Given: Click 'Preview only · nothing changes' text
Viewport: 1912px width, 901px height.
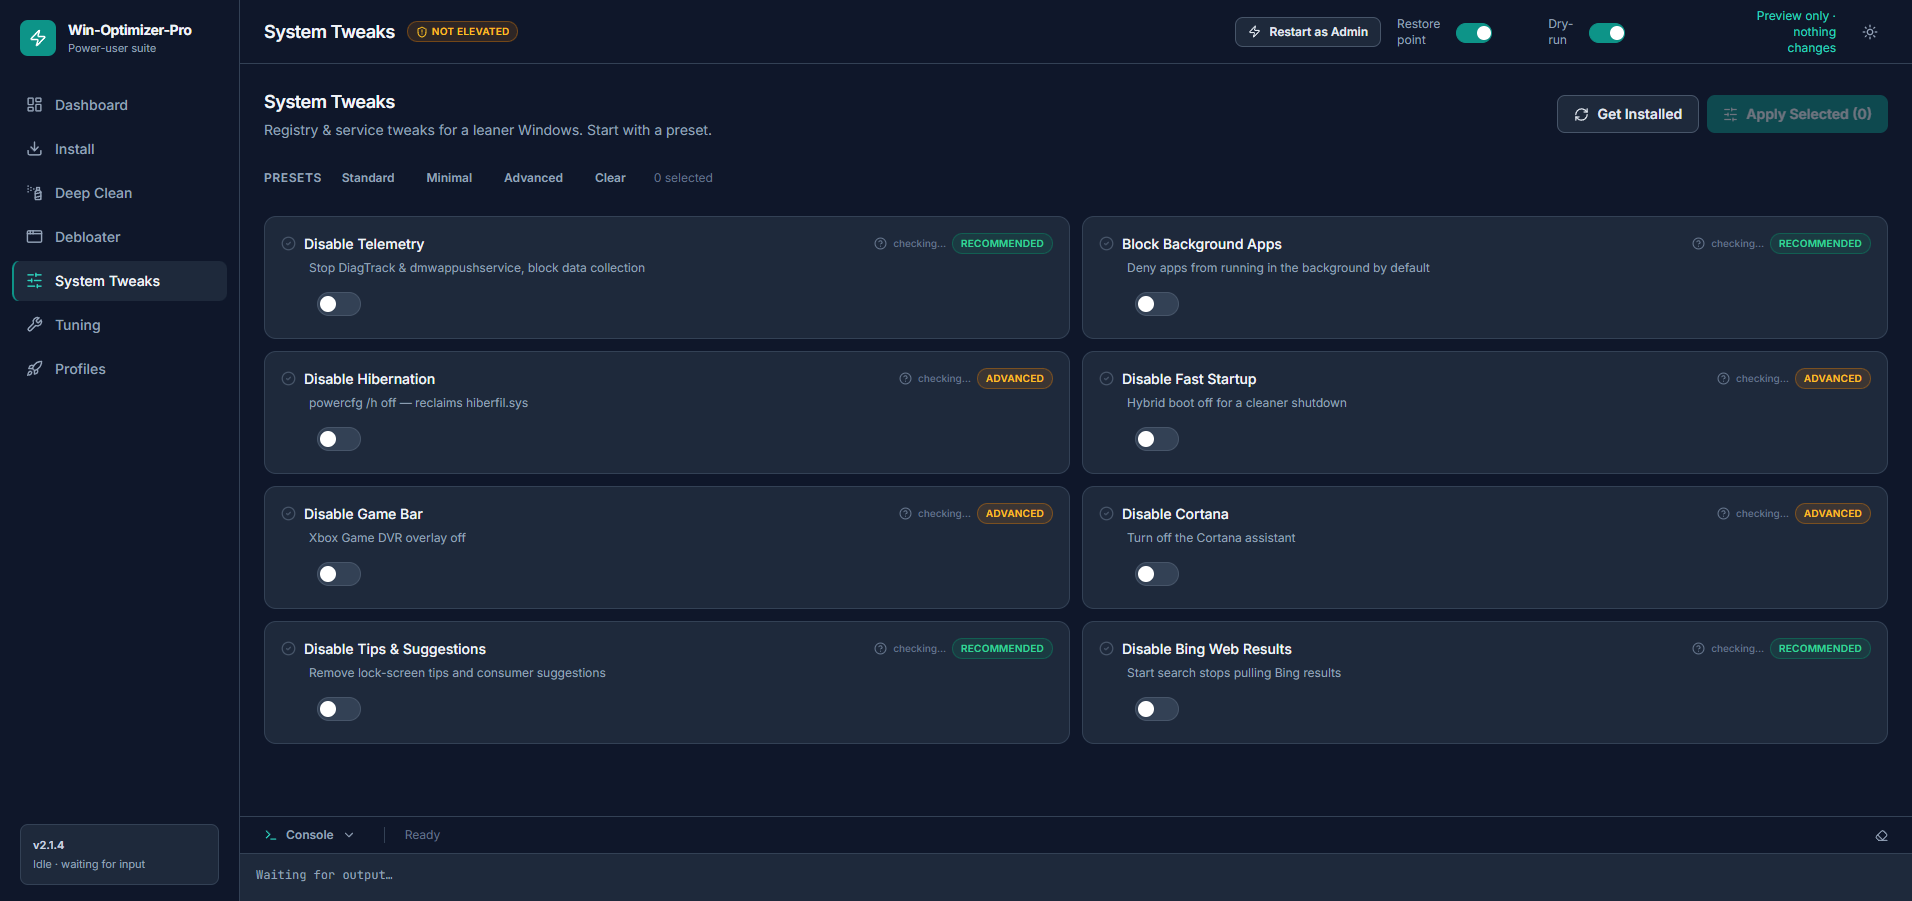Looking at the screenshot, I should [x=1796, y=32].
